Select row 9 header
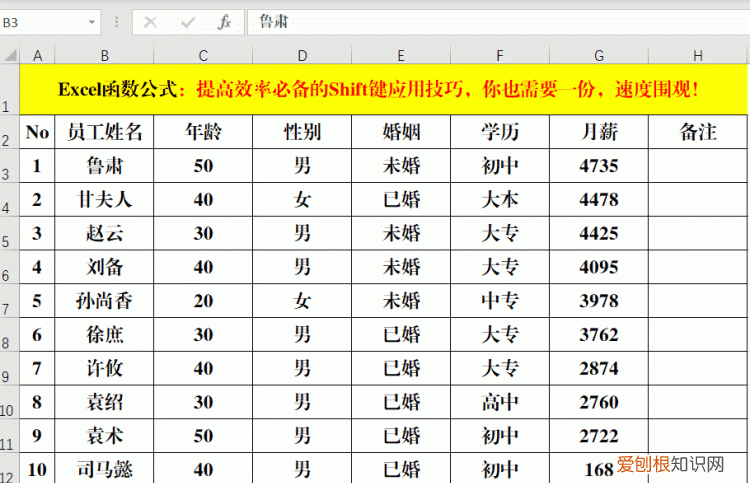 click(x=10, y=368)
